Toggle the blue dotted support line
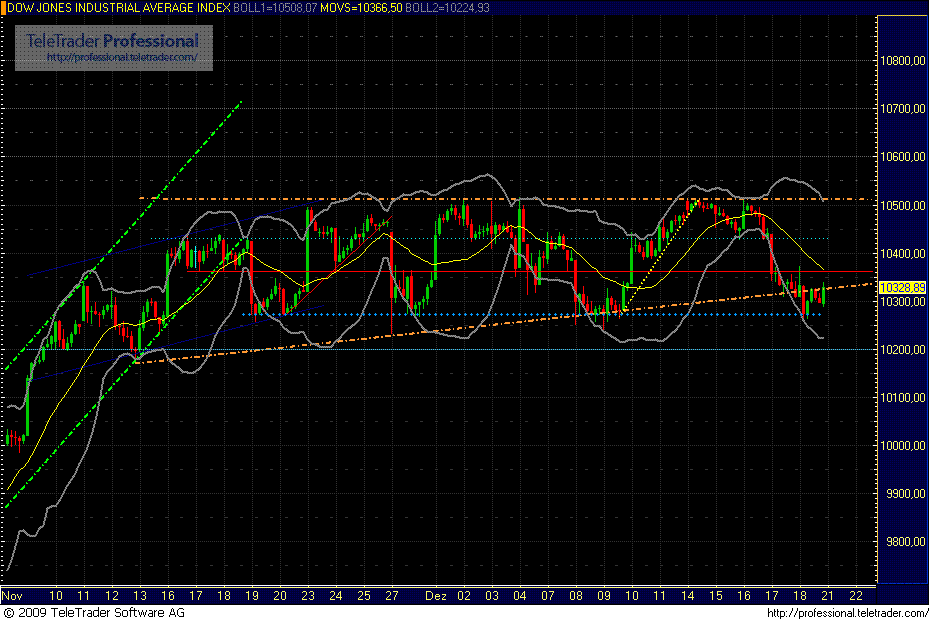The width and height of the screenshot is (929, 622). point(450,312)
